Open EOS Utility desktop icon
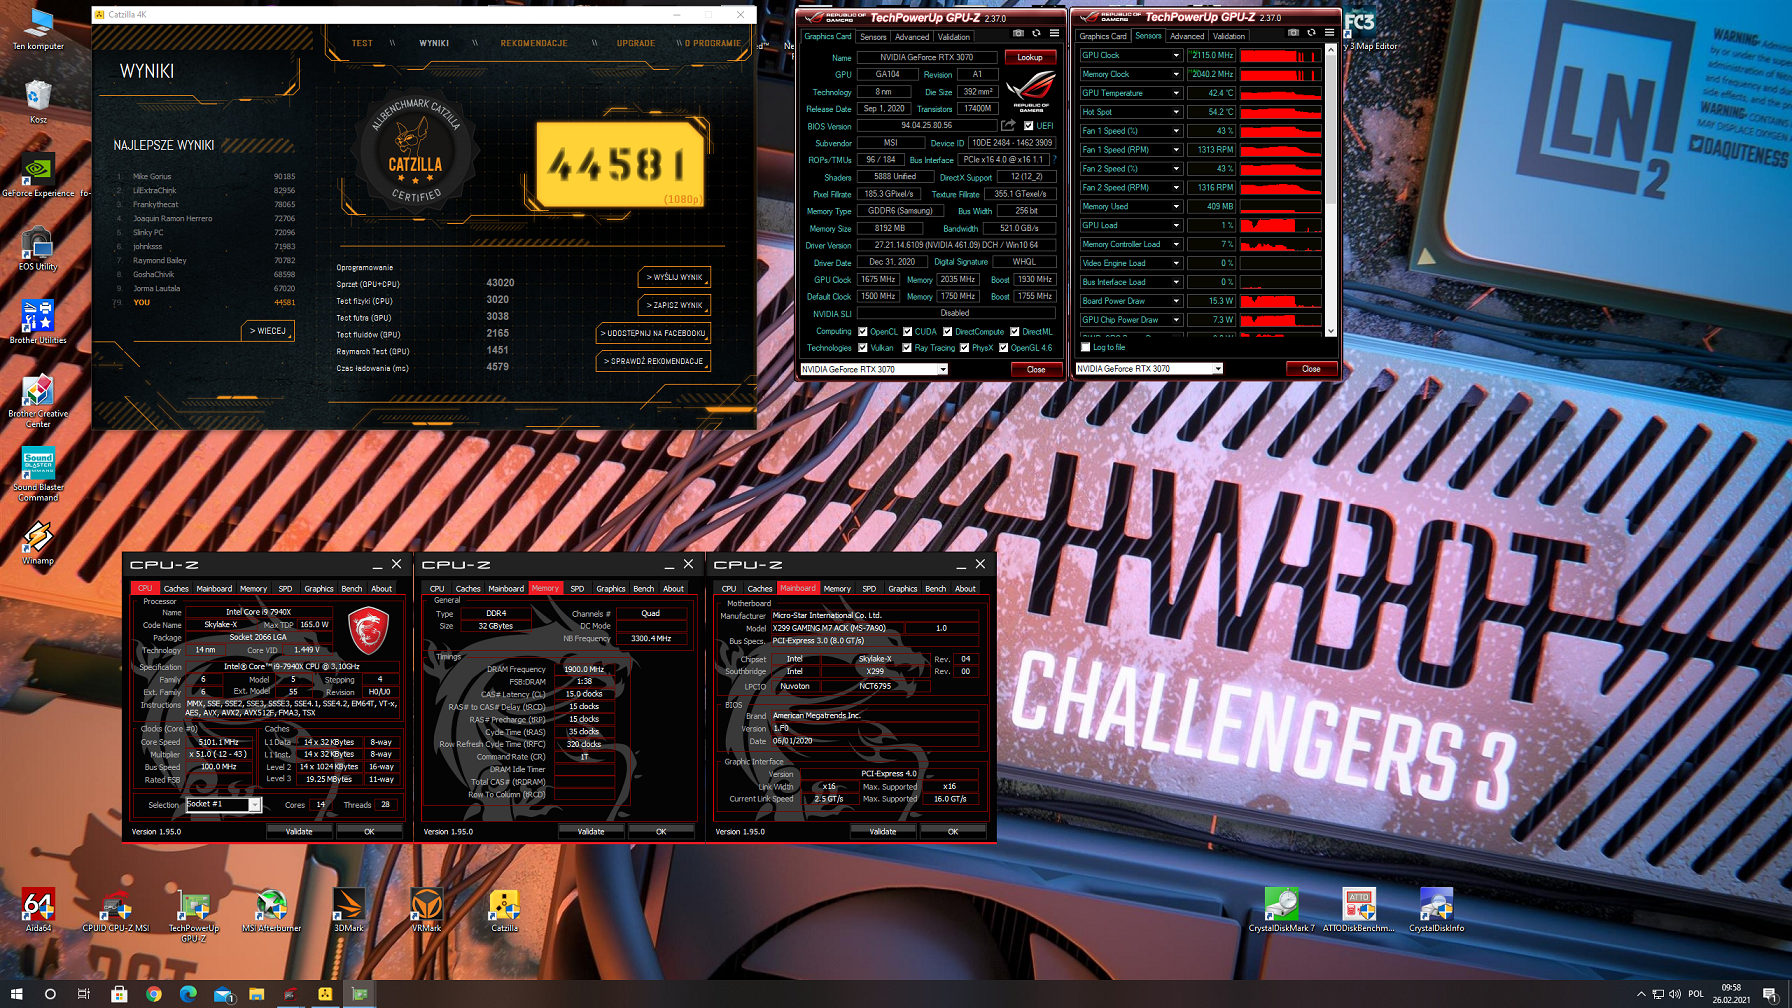 [x=38, y=248]
